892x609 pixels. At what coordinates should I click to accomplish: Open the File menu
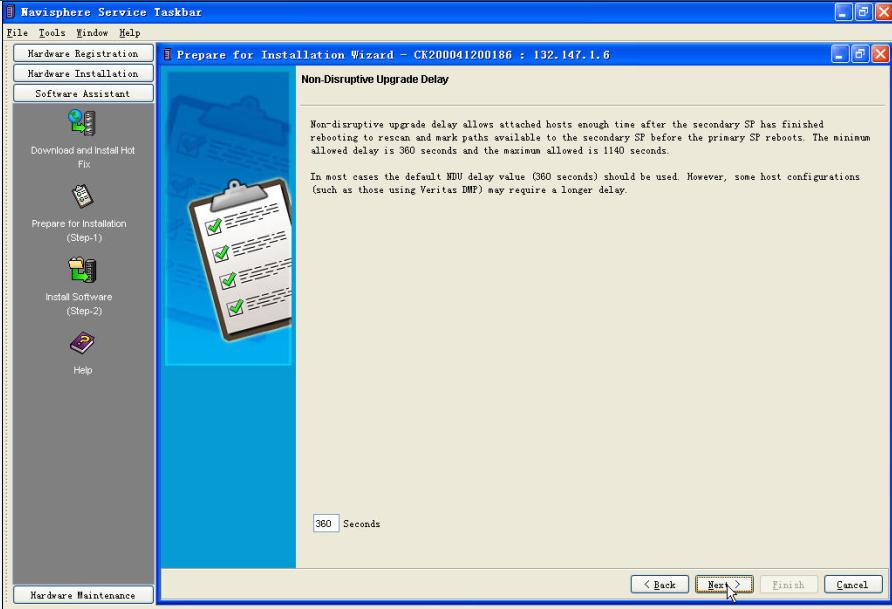(x=17, y=33)
